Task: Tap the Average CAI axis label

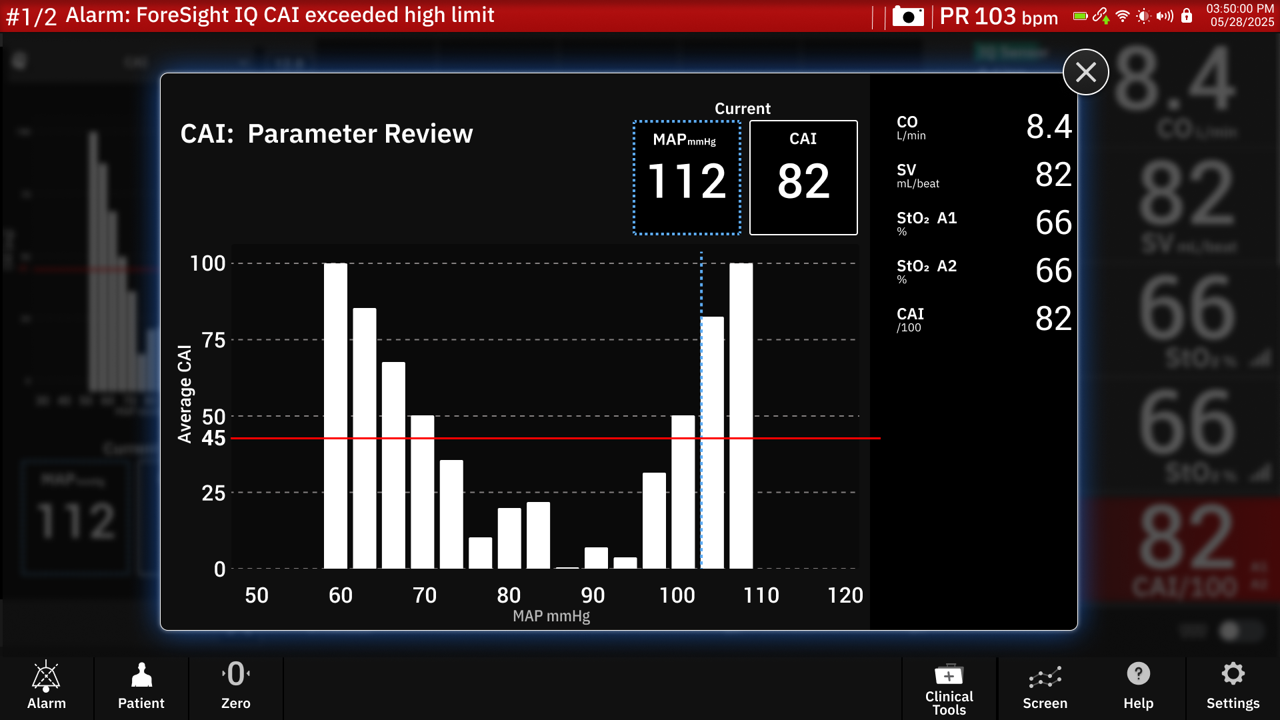Action: [185, 394]
